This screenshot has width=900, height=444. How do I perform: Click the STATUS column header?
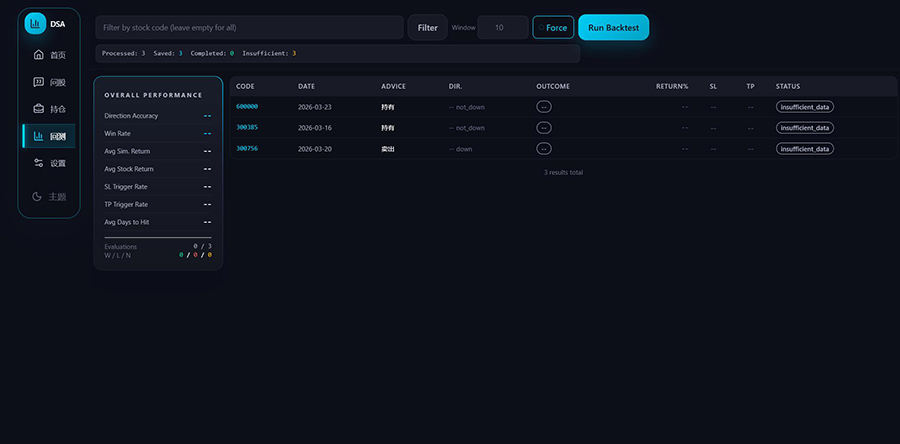[788, 86]
